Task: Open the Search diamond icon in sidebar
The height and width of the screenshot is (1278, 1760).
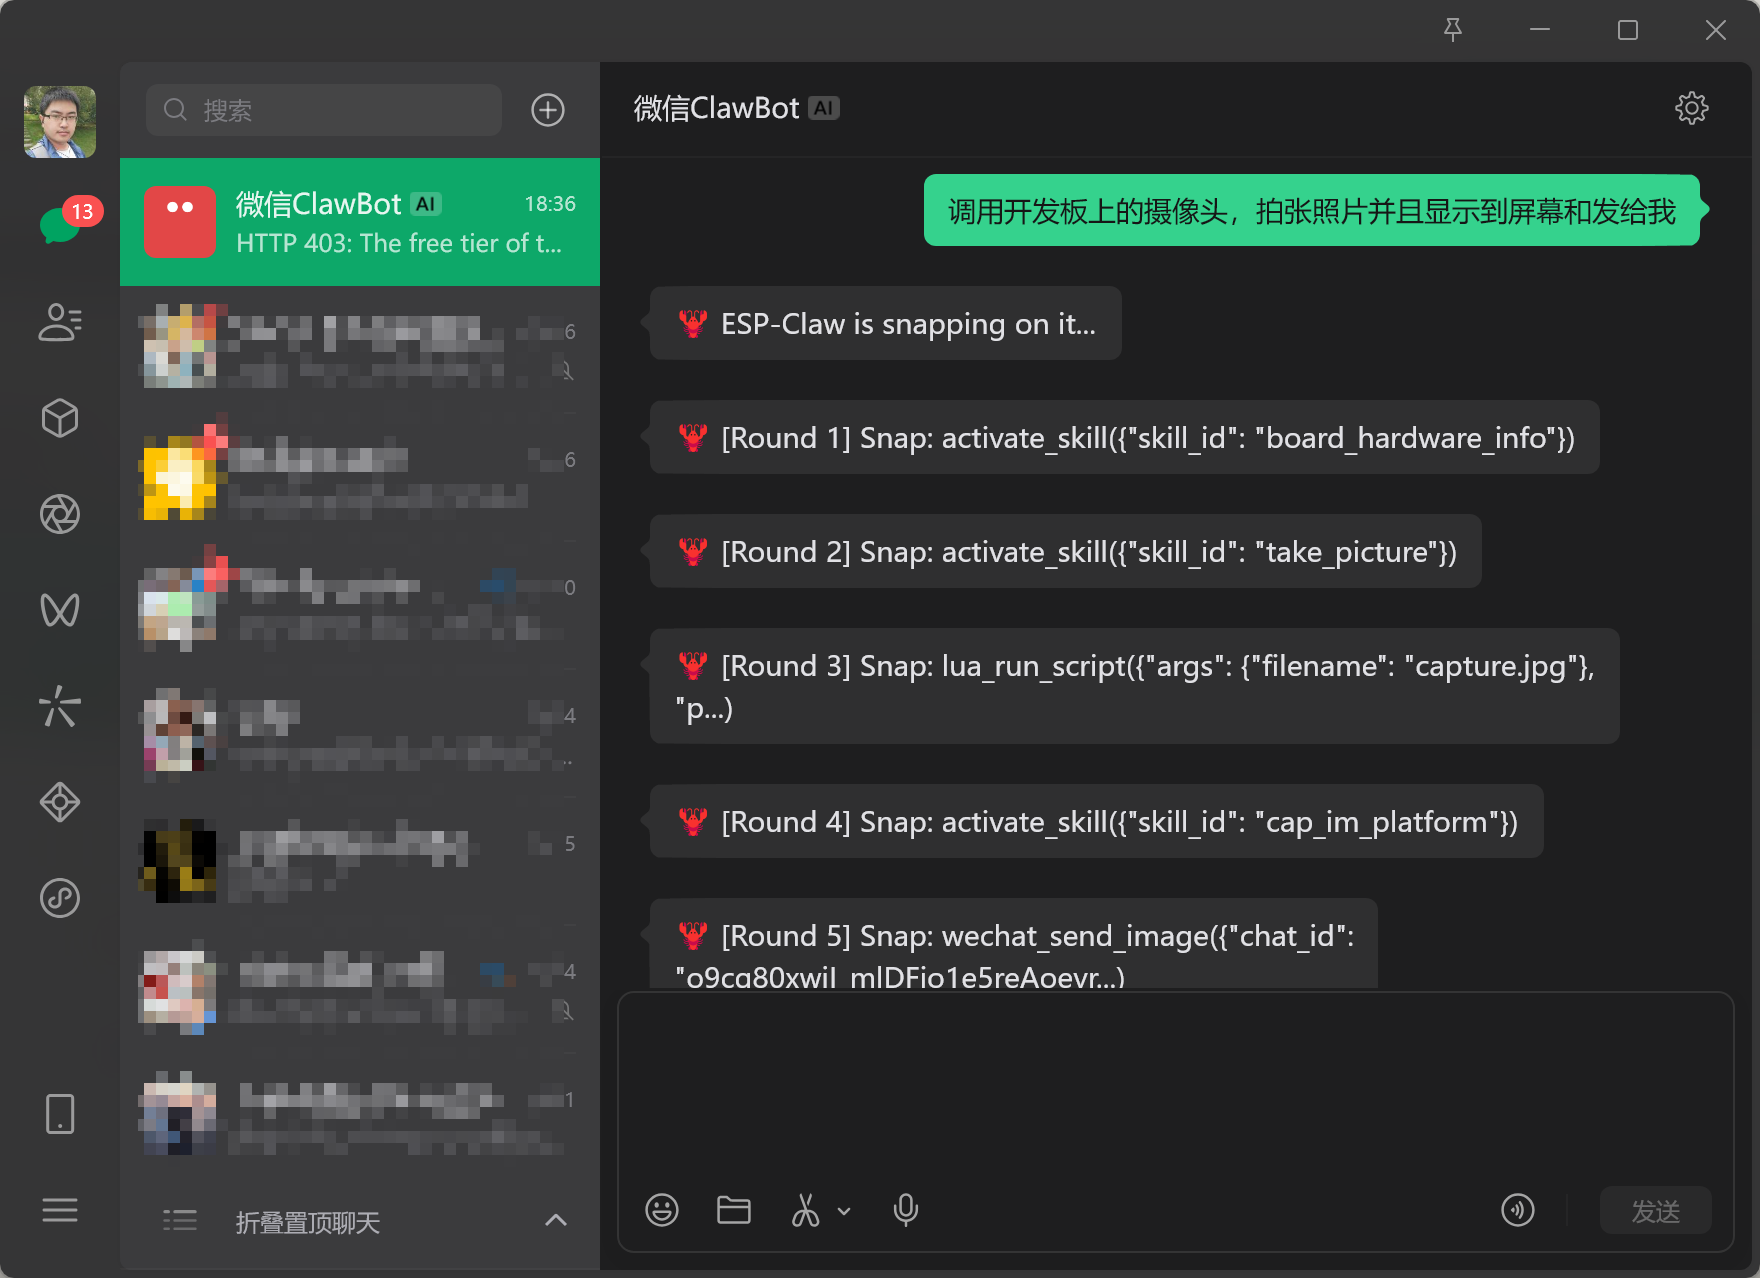Action: point(60,802)
